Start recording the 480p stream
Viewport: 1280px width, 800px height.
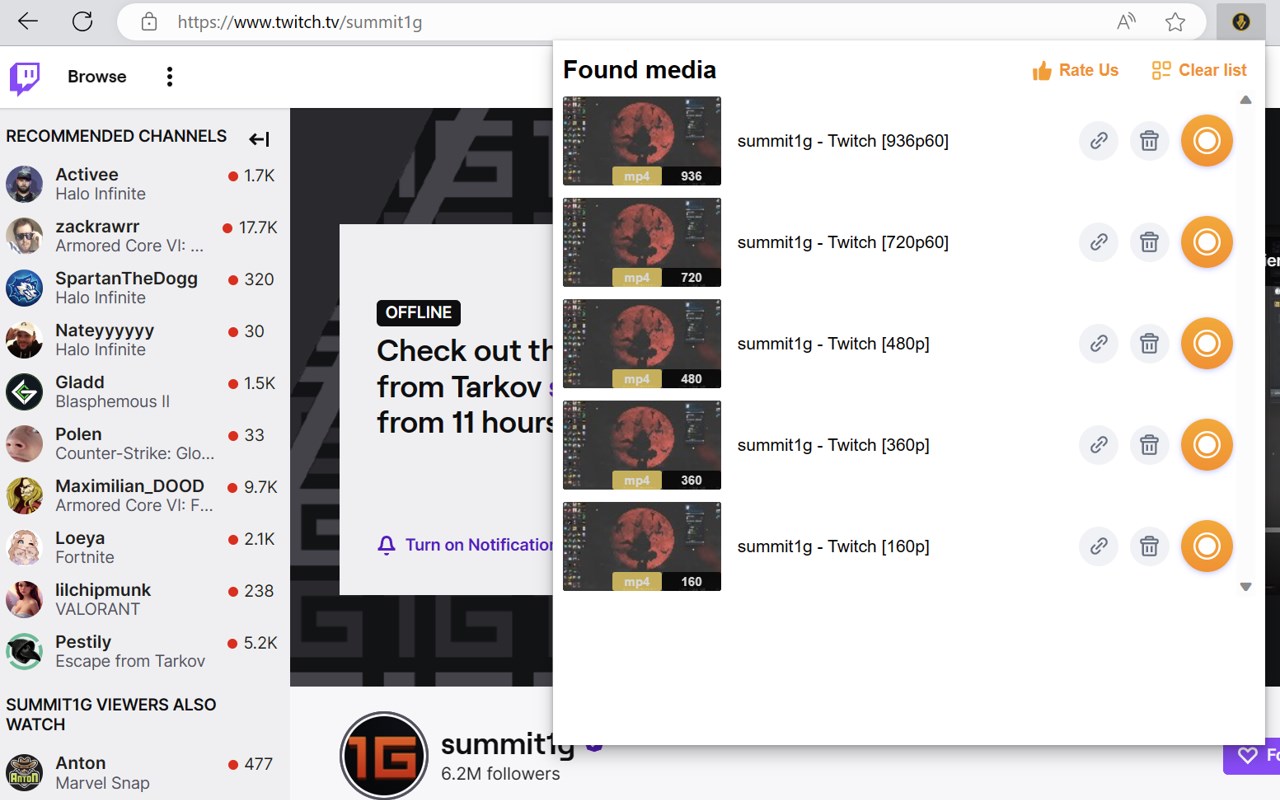coord(1206,343)
